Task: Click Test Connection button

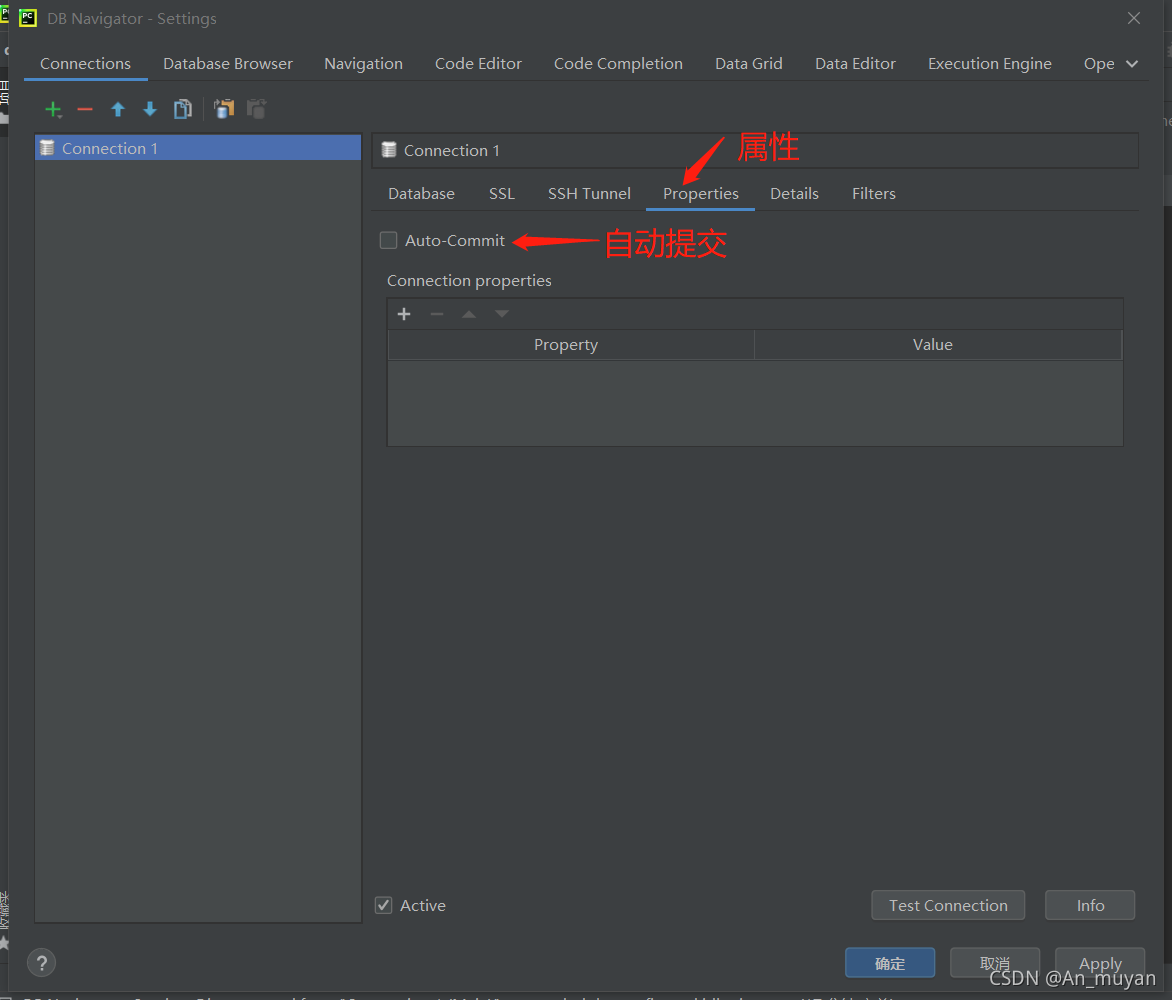Action: point(948,905)
